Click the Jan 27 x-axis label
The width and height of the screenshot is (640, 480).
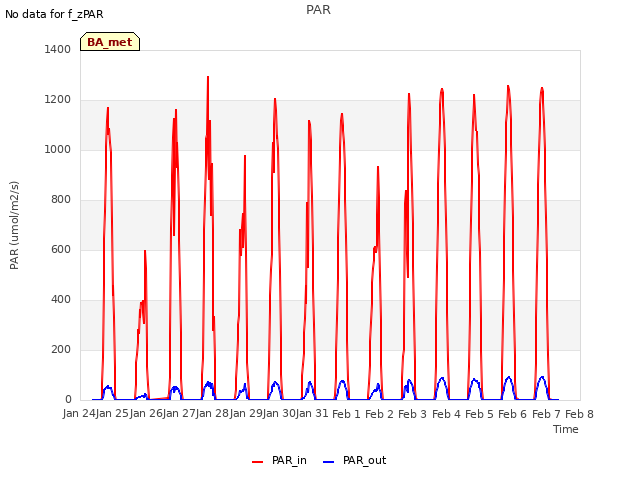click(x=179, y=414)
